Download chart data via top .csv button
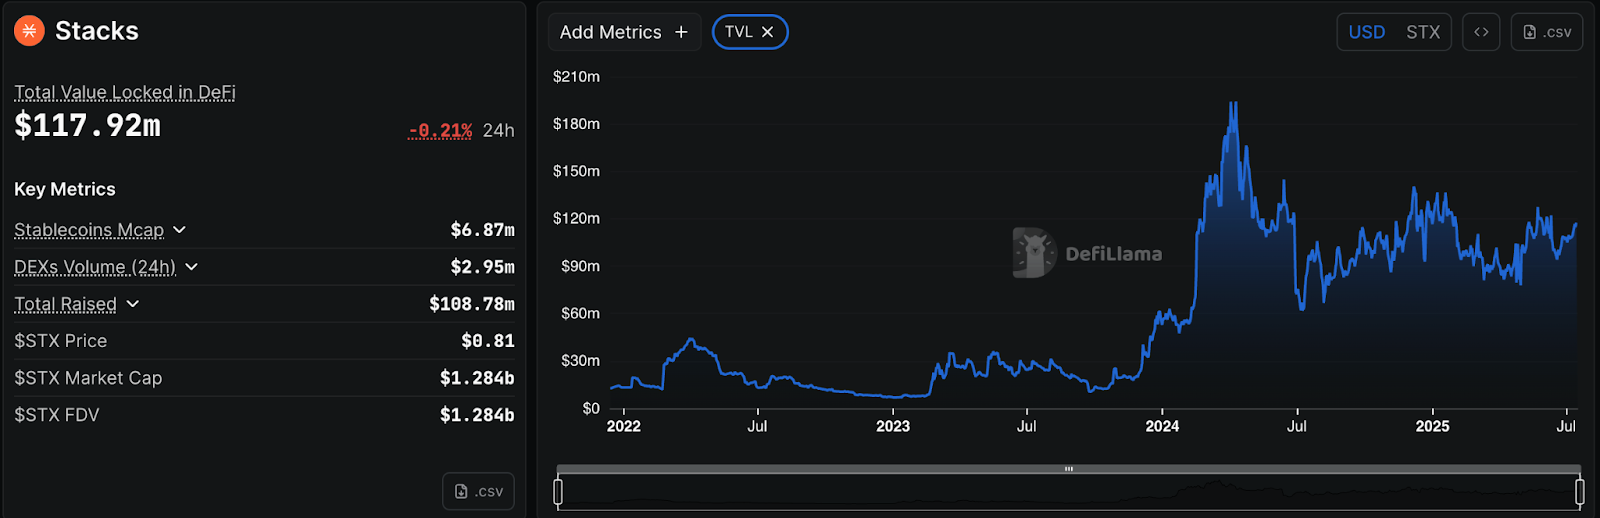 [1546, 32]
